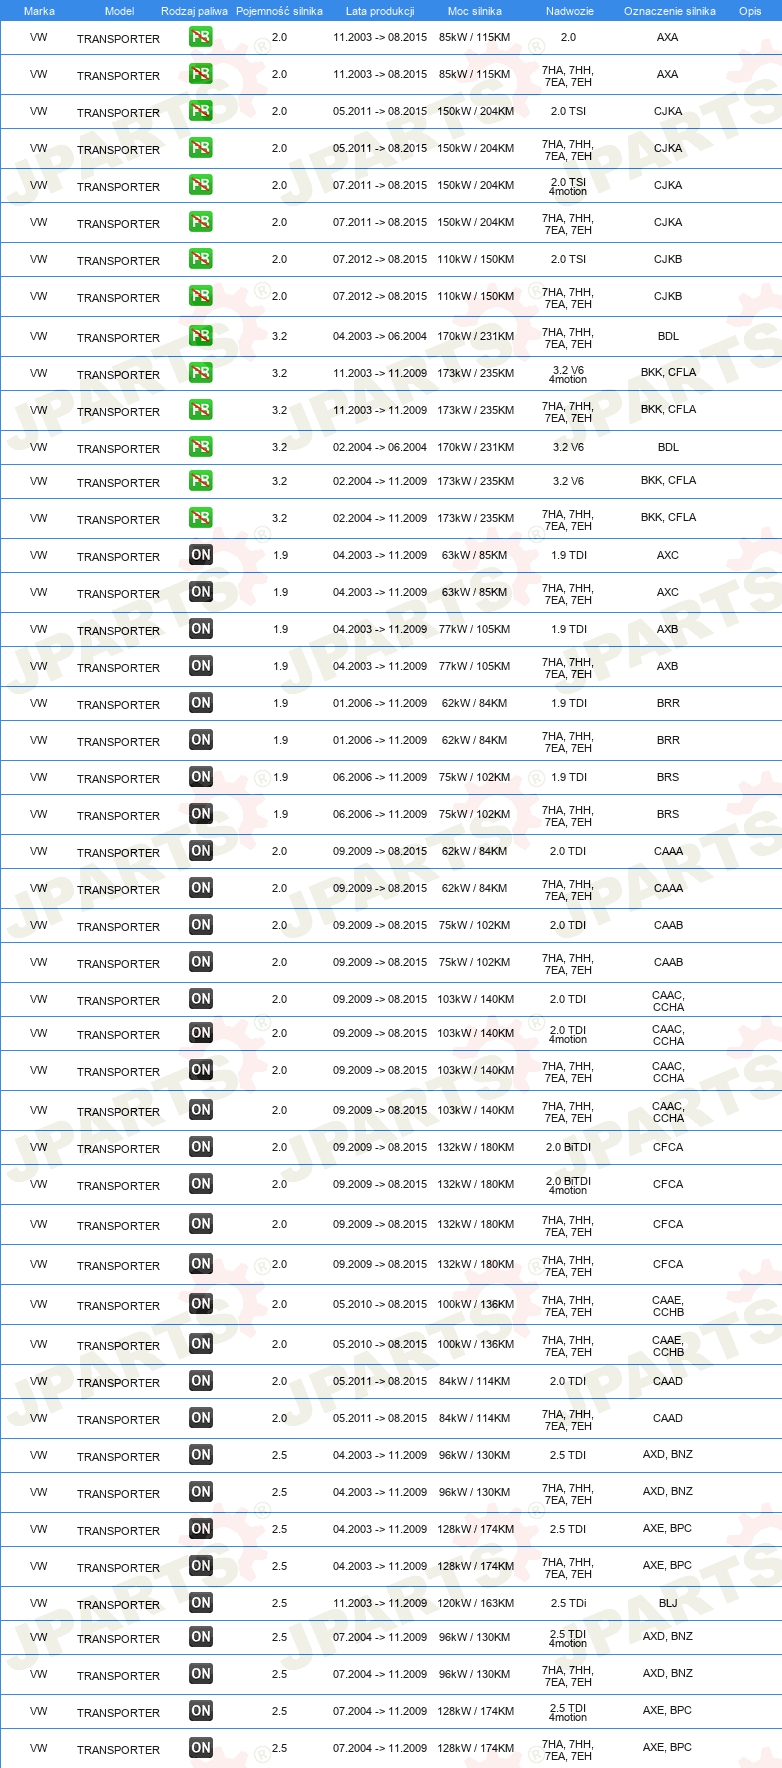Click the 04.2003 -> 06.2004 production years cell
The height and width of the screenshot is (1768, 782).
coord(380,336)
